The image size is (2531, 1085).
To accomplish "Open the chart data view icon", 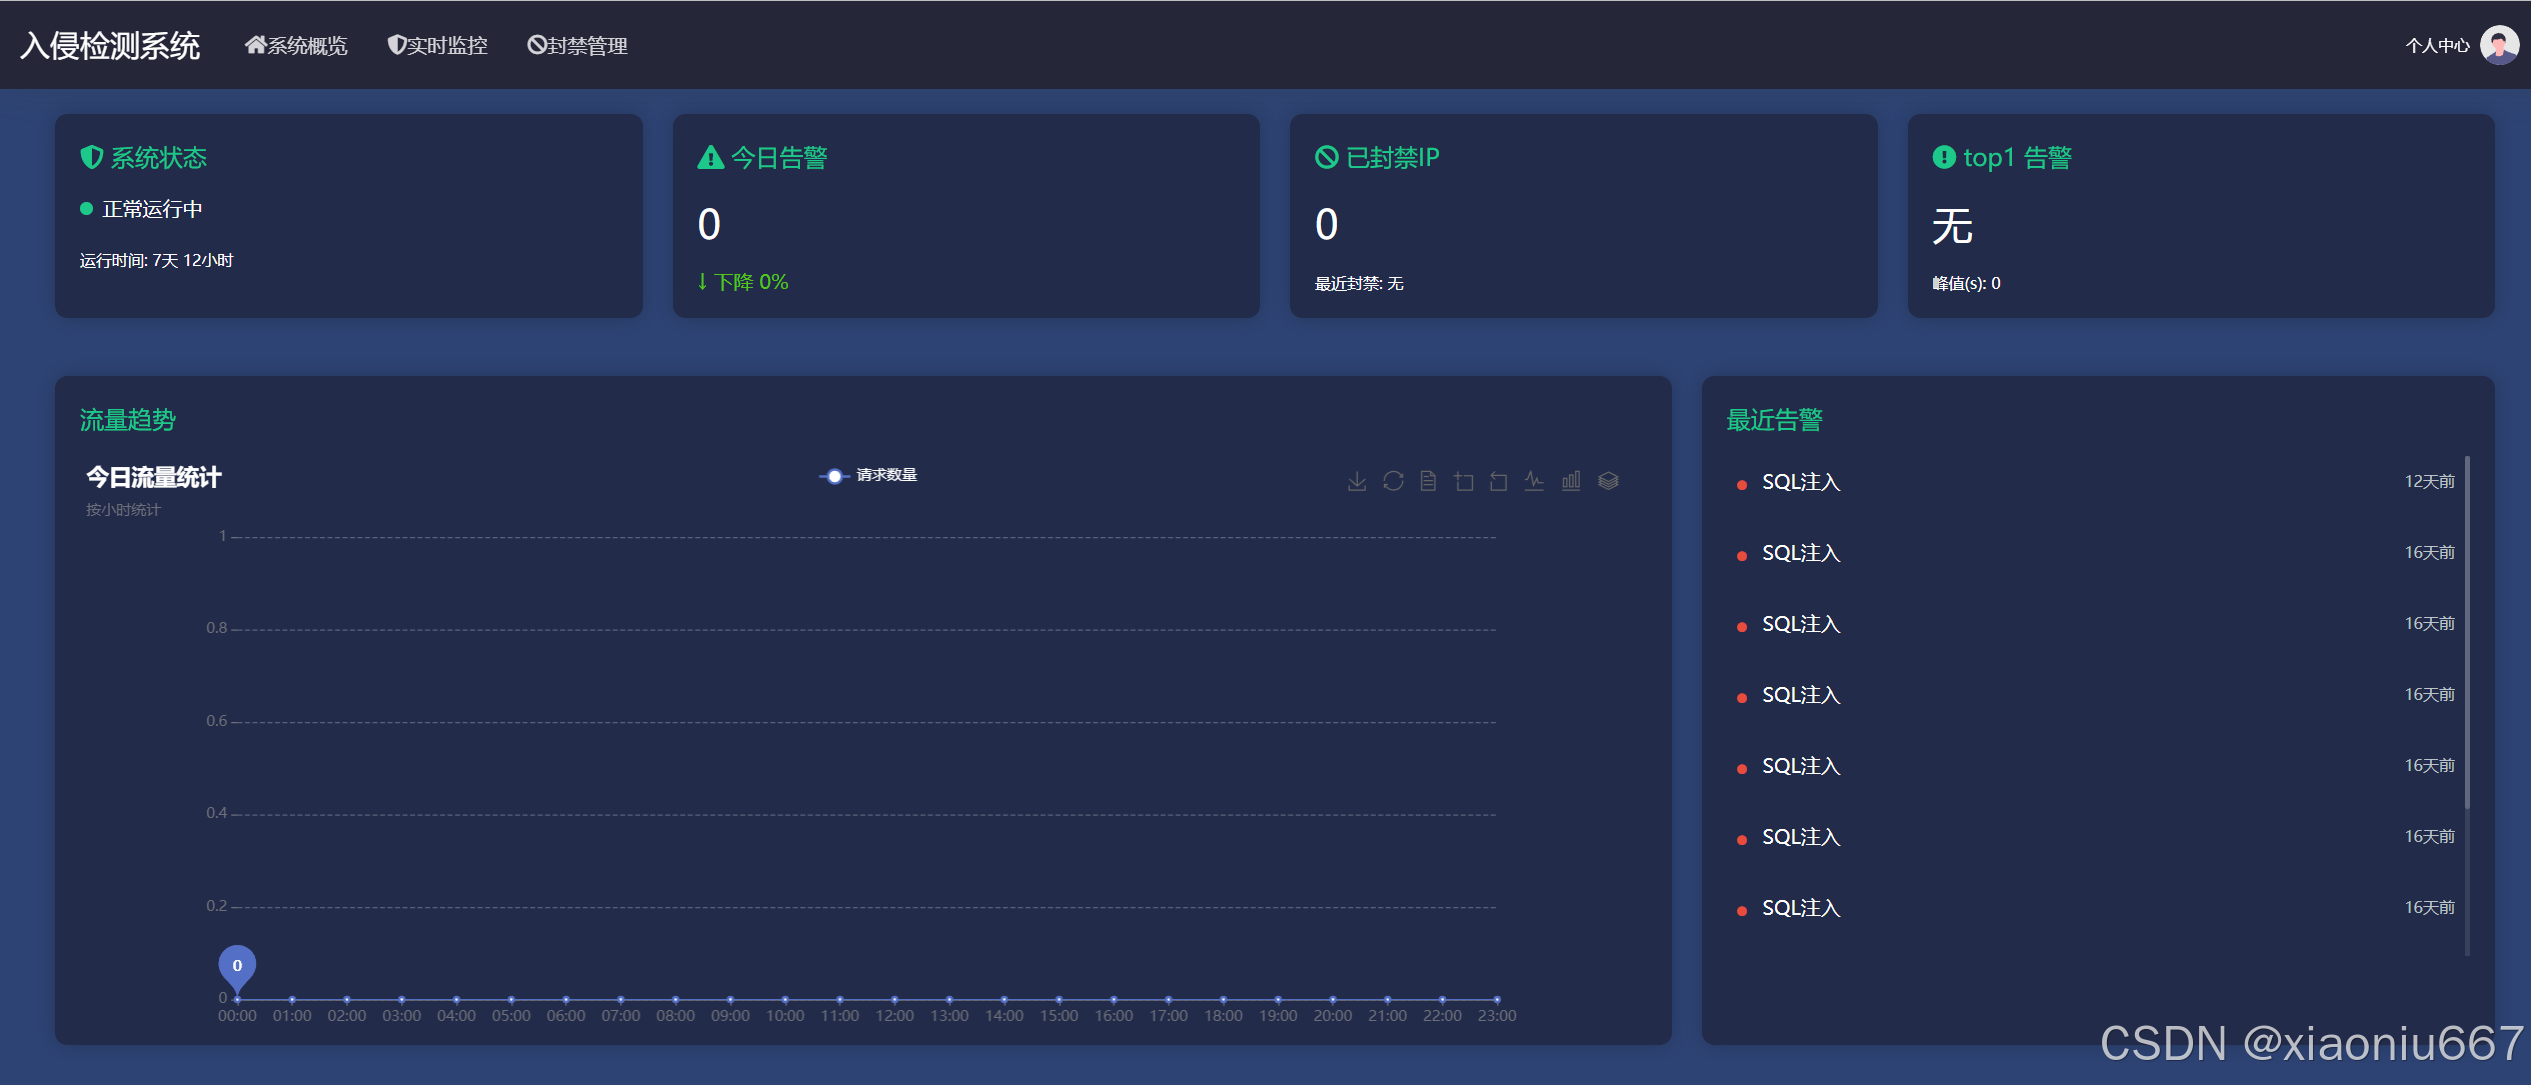I will [x=1428, y=482].
